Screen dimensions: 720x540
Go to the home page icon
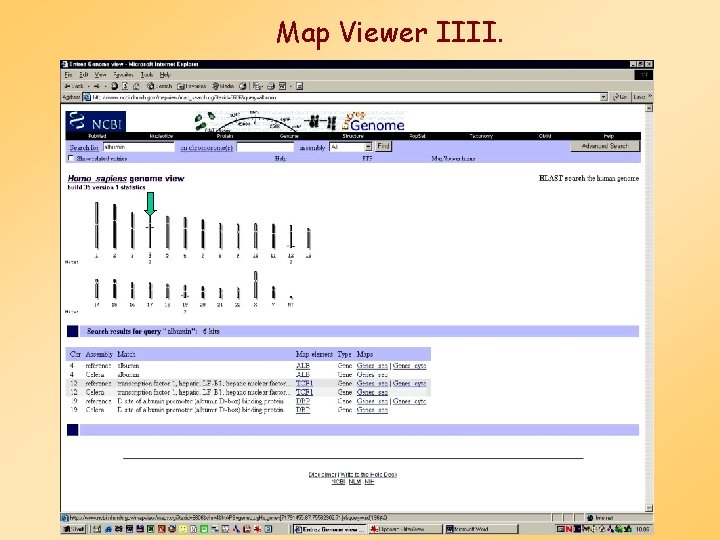coord(136,86)
